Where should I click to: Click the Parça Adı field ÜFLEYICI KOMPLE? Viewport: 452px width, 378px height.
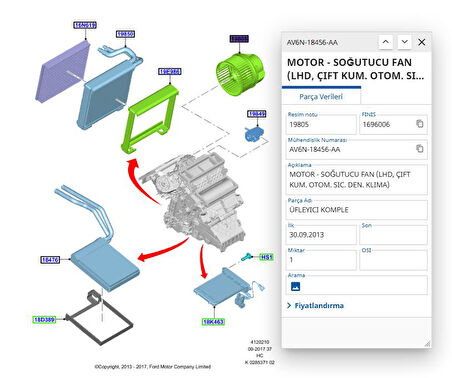[x=357, y=210]
